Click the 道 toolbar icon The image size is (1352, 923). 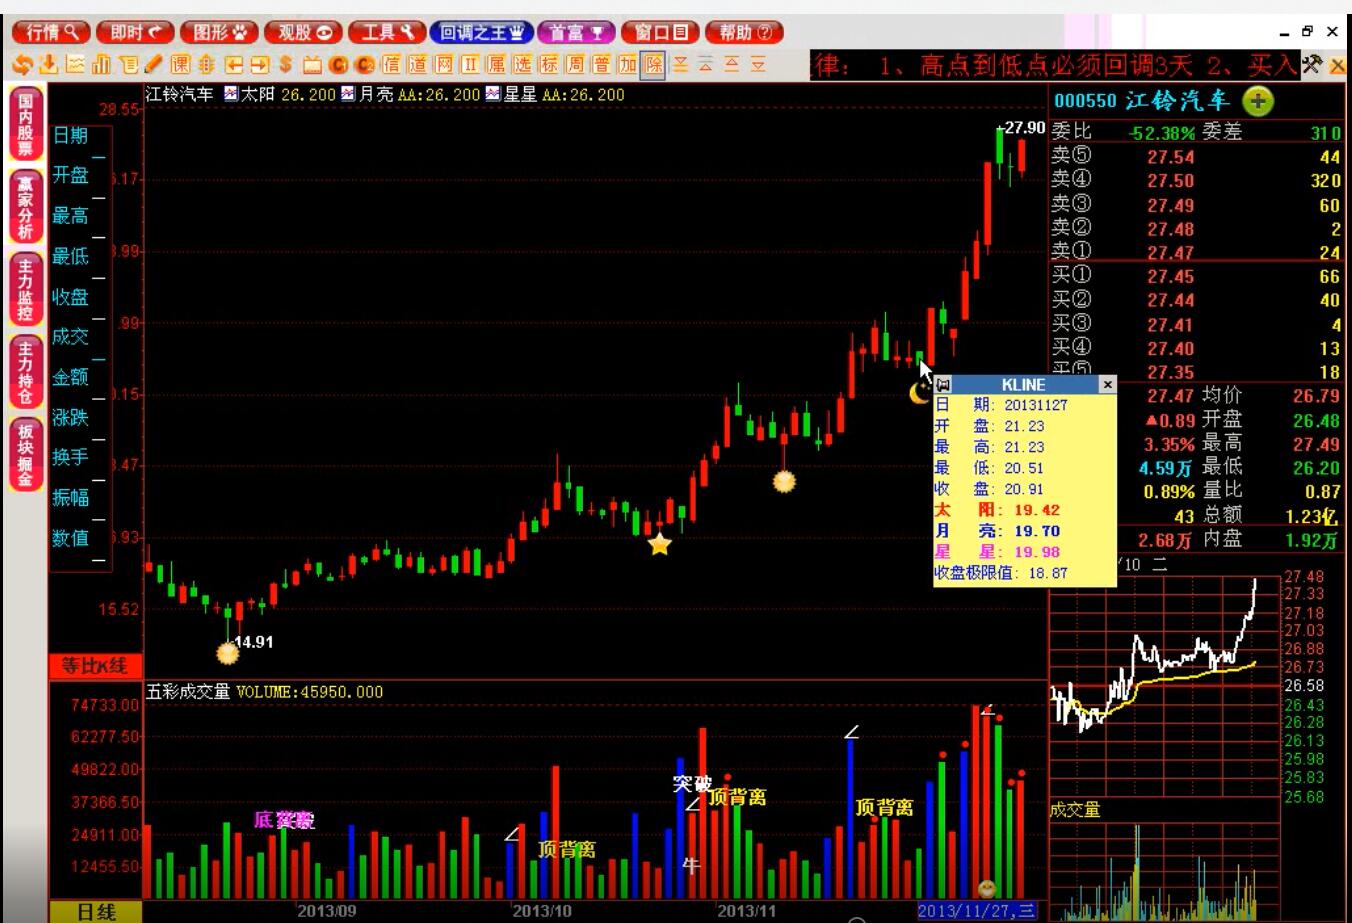417,65
